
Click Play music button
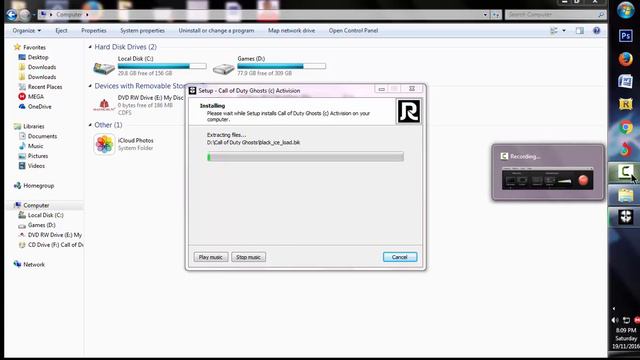point(211,257)
